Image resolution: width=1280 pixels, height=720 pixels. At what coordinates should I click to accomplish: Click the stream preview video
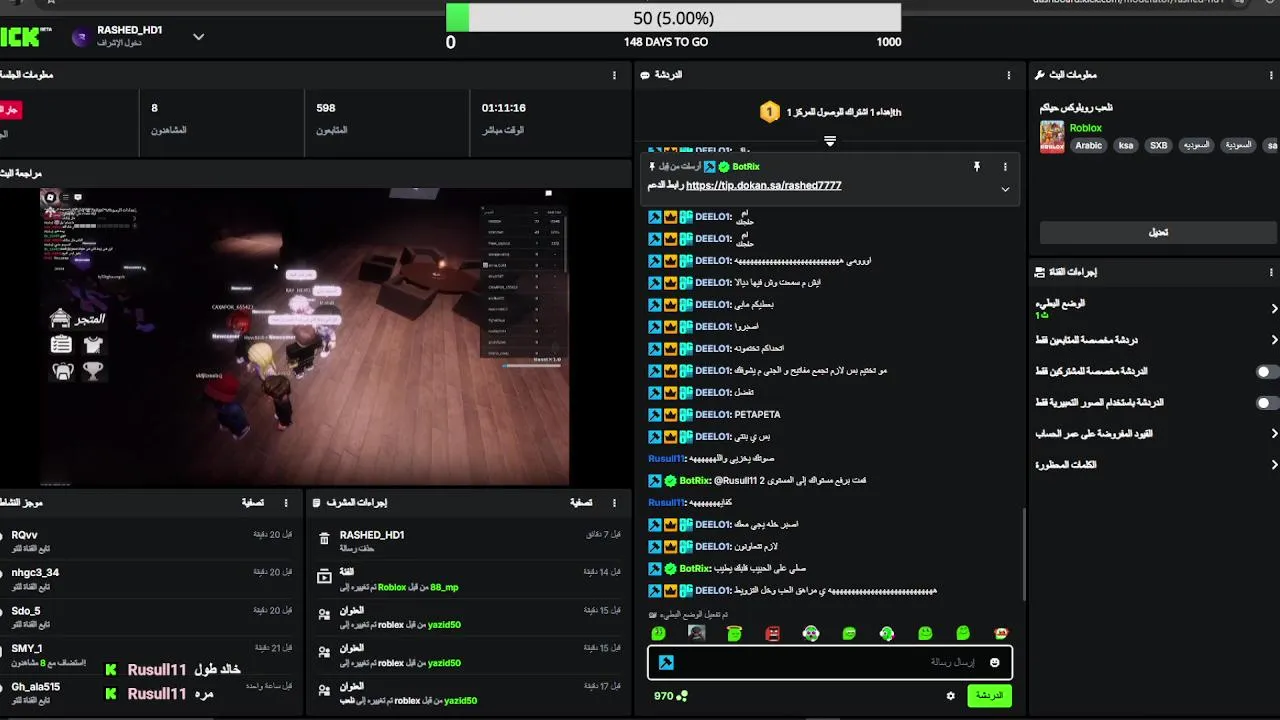[304, 336]
